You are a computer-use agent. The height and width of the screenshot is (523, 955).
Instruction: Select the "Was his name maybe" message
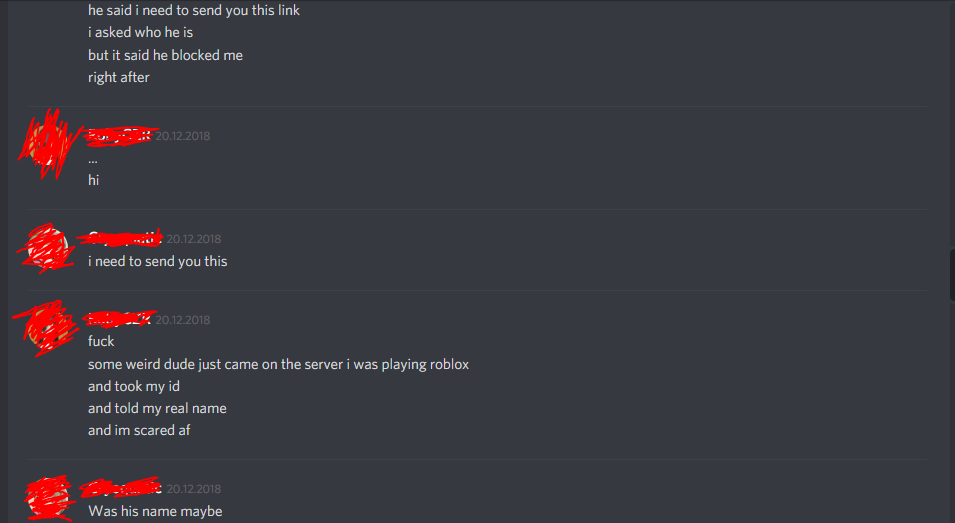pyautogui.click(x=155, y=511)
